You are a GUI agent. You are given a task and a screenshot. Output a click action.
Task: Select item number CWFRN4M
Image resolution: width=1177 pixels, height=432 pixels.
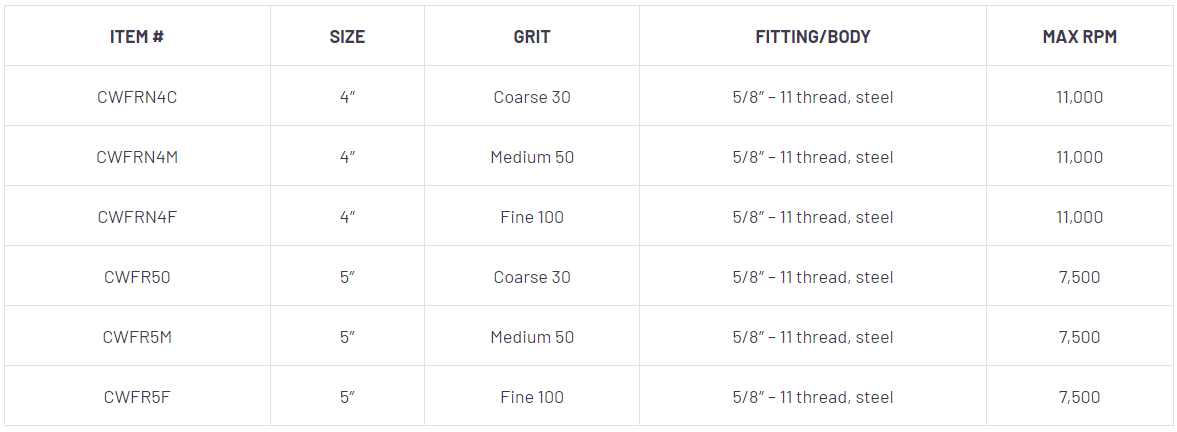coord(137,157)
